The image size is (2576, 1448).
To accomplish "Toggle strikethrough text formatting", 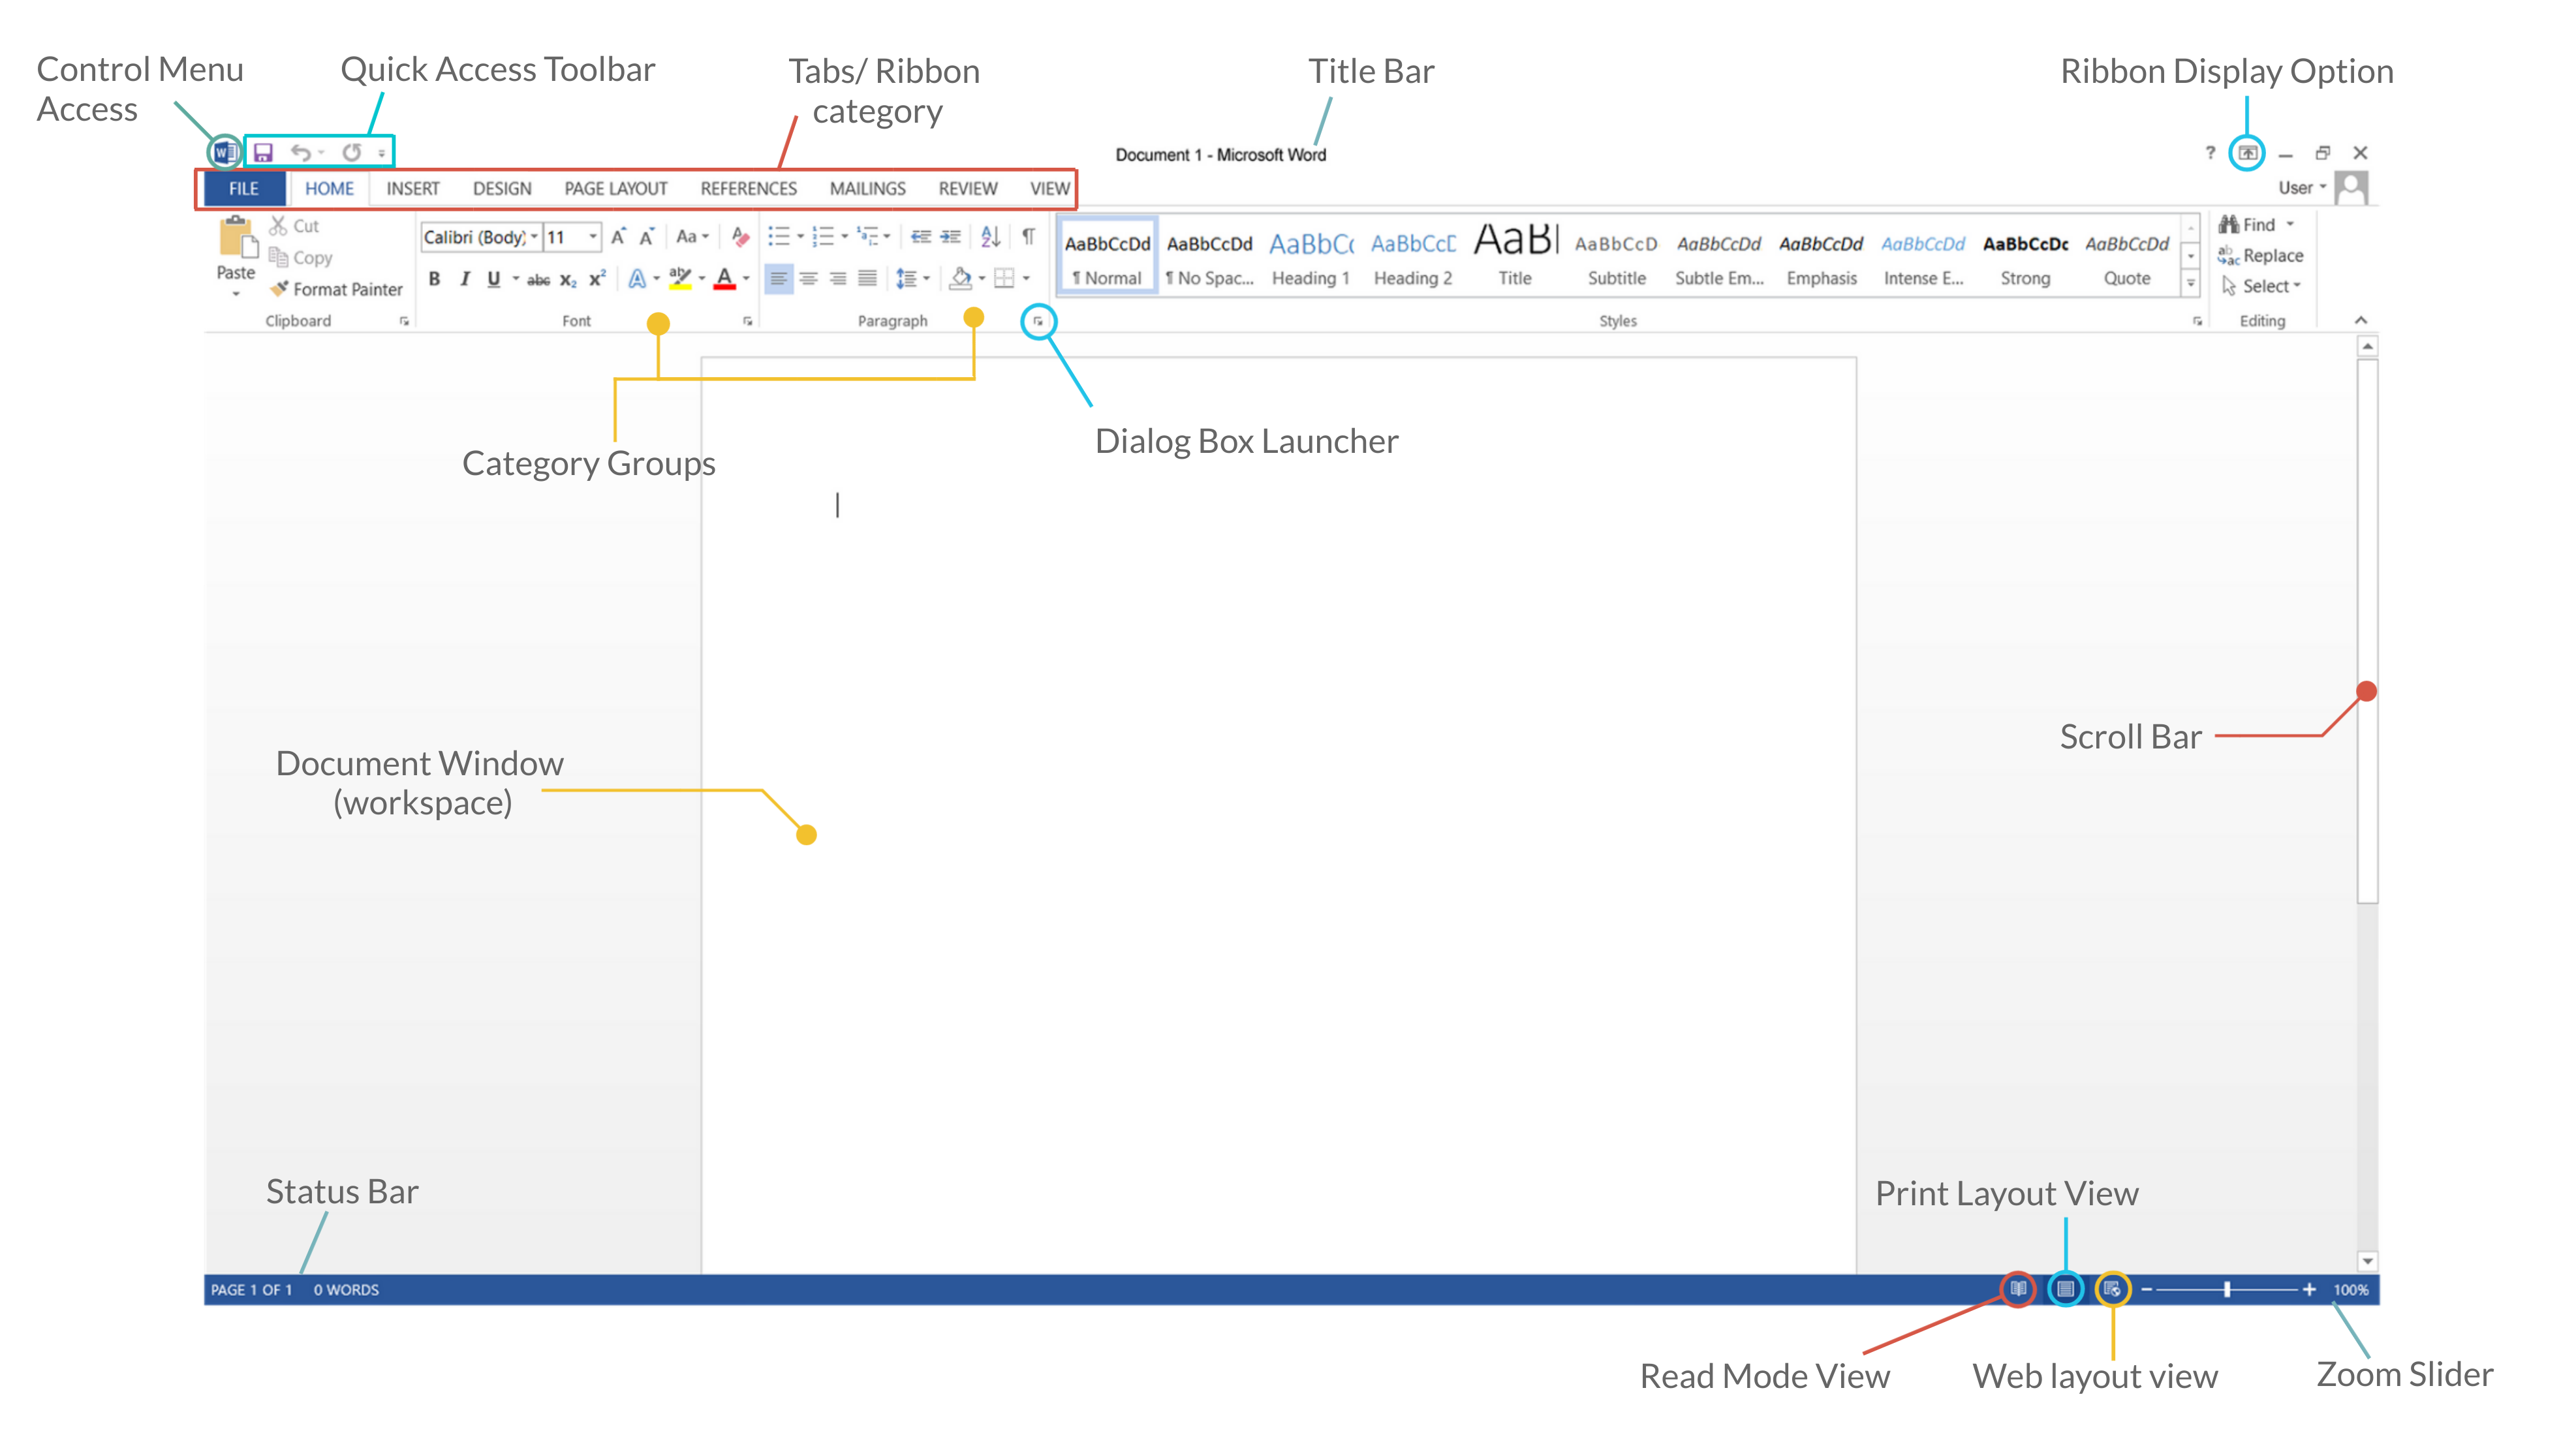I will click(x=538, y=280).
